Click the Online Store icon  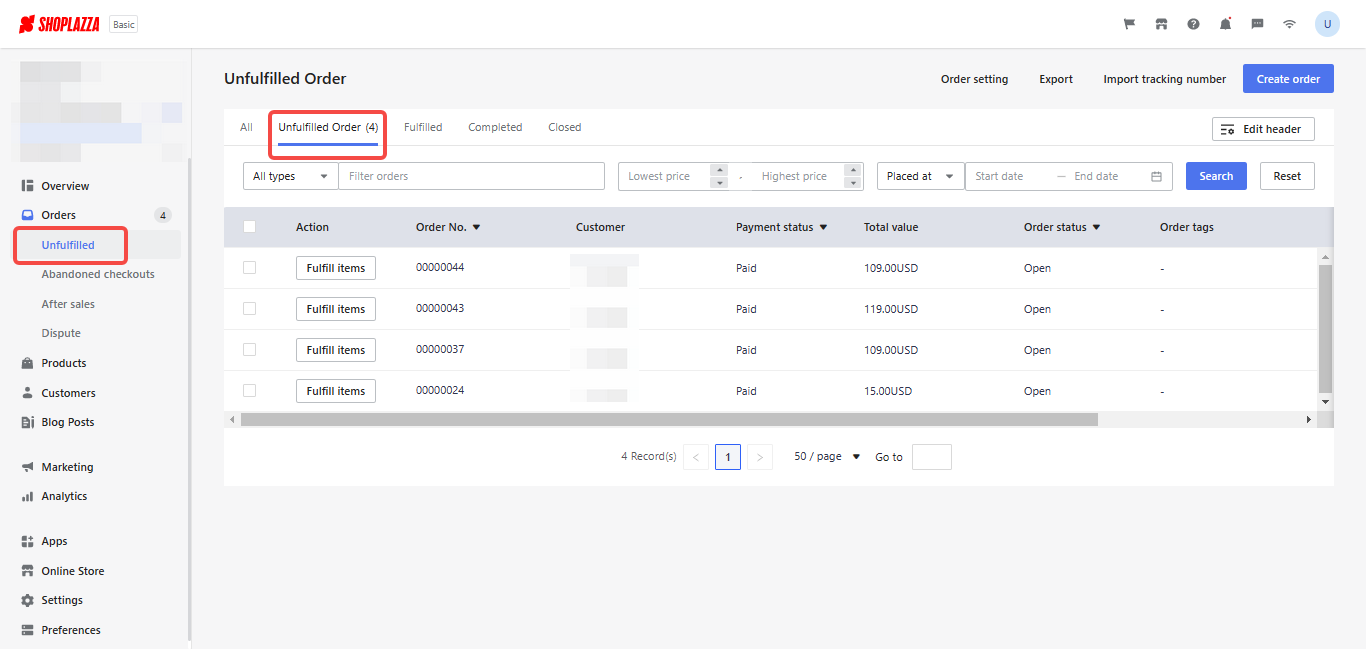point(28,571)
